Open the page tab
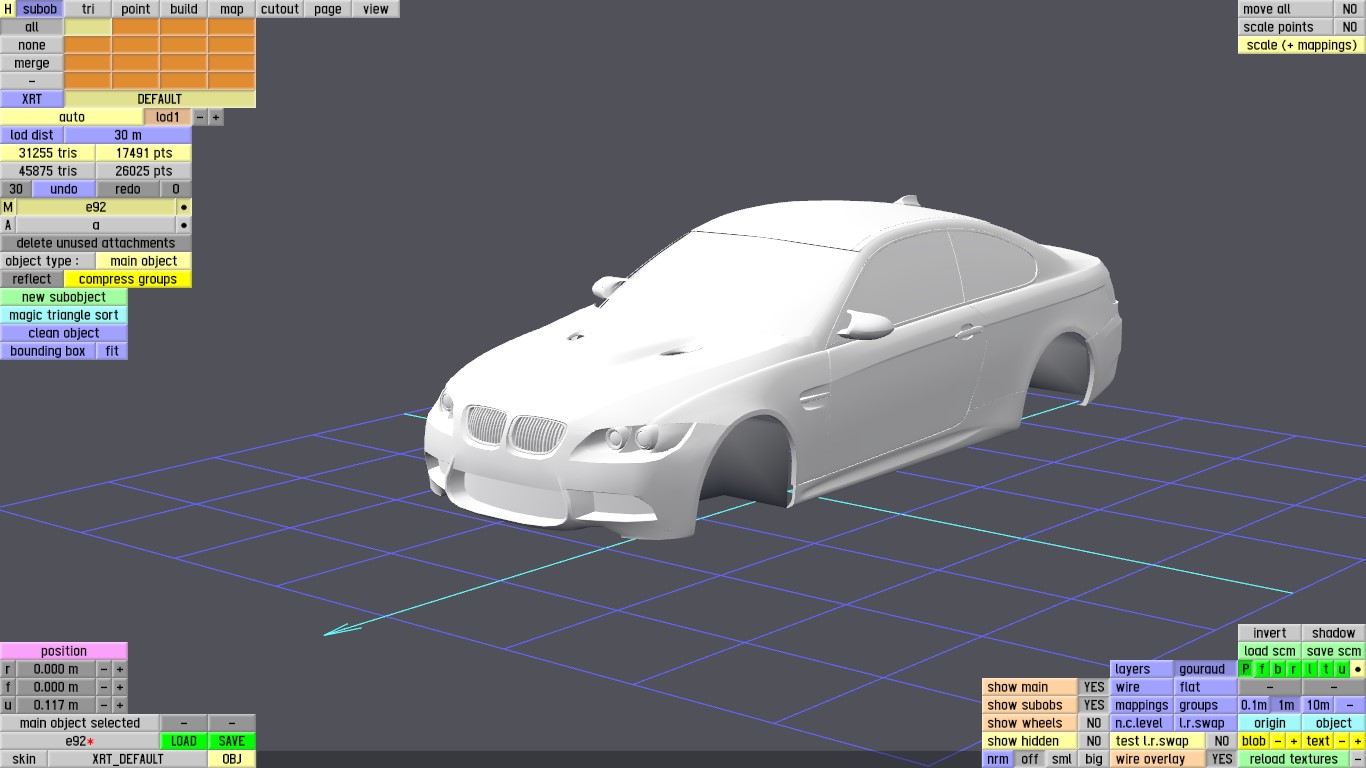The image size is (1366, 768). tap(328, 9)
